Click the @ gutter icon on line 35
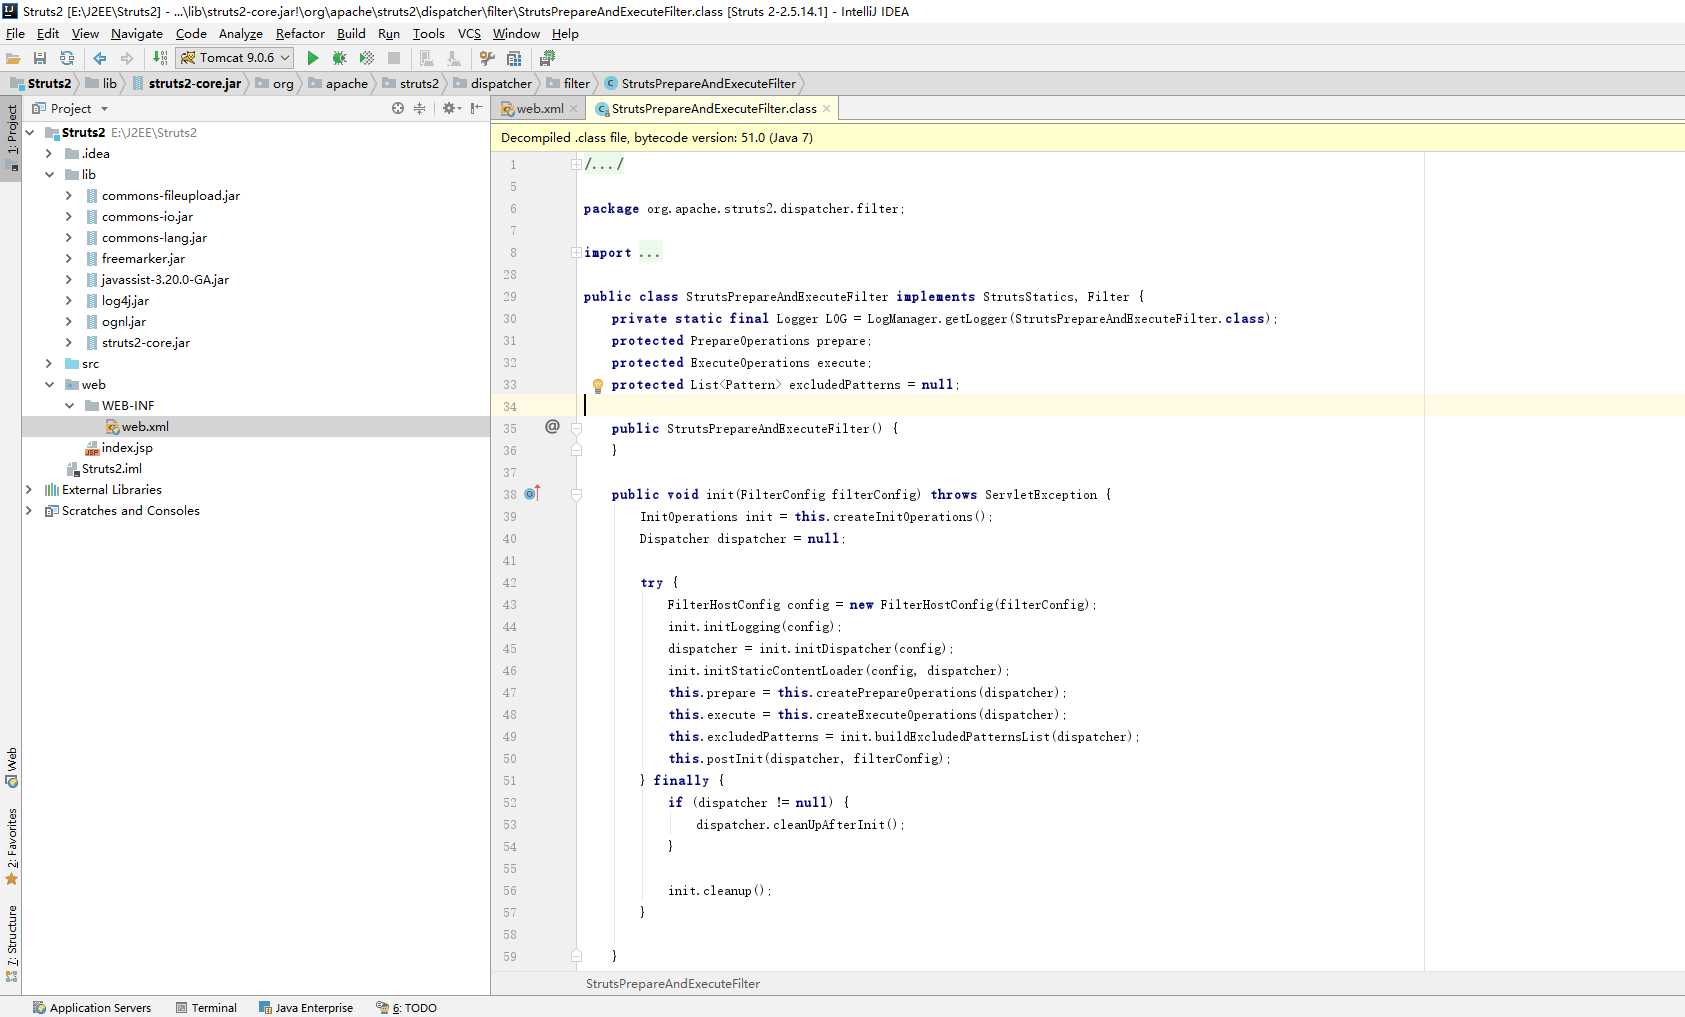The width and height of the screenshot is (1685, 1017). click(552, 427)
